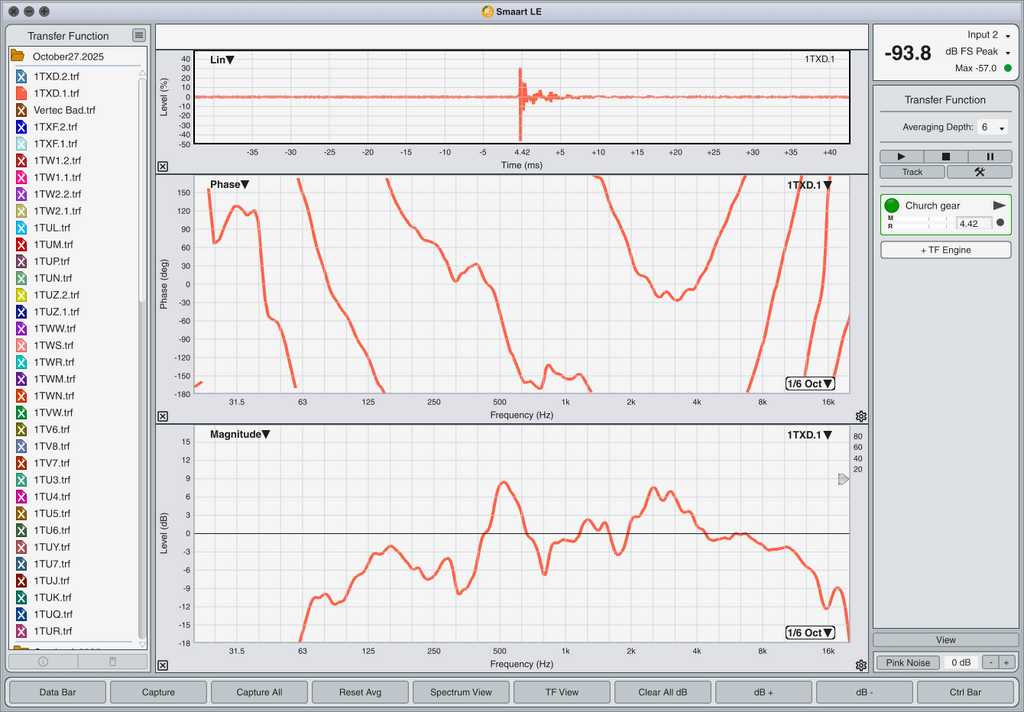Enable delay tracking with Track button
Viewport: 1024px width, 712px height.
[x=912, y=172]
